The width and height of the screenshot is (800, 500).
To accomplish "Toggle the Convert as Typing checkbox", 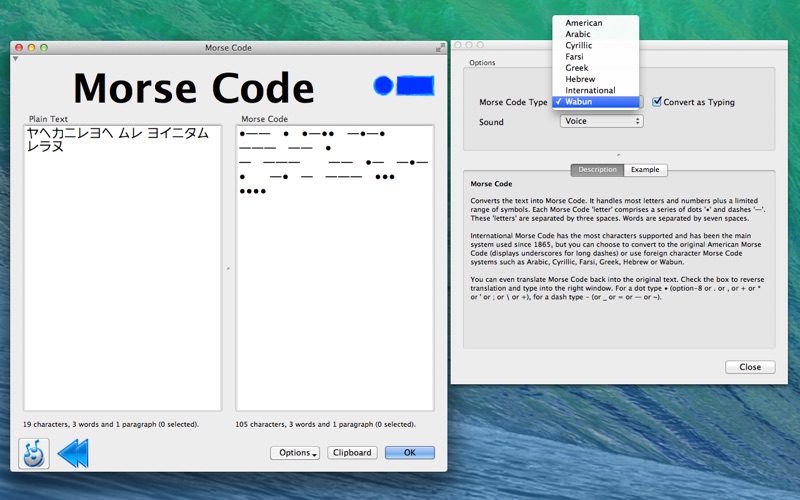I will tap(657, 102).
